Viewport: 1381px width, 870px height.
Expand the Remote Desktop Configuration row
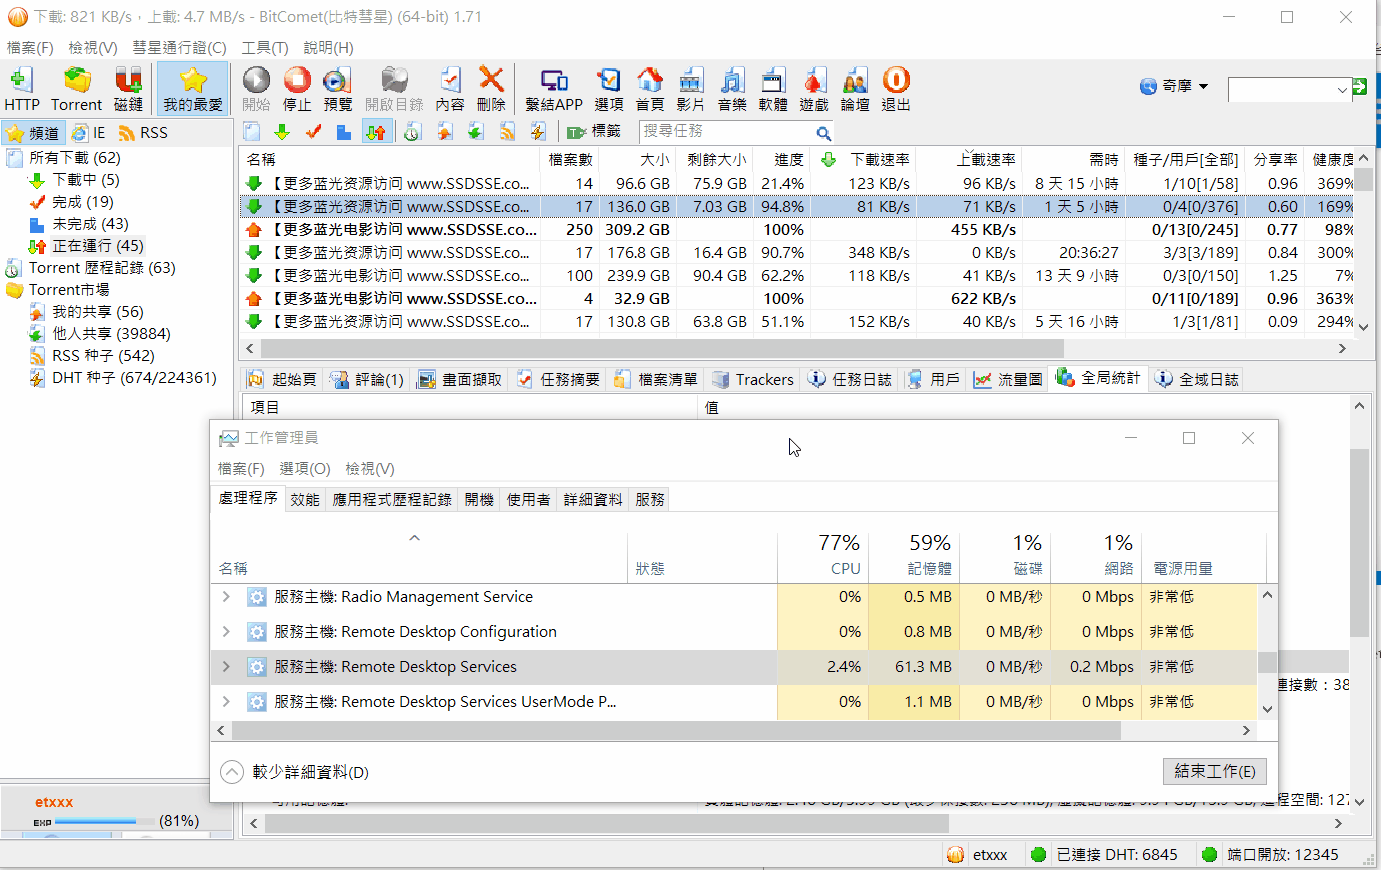pos(226,632)
